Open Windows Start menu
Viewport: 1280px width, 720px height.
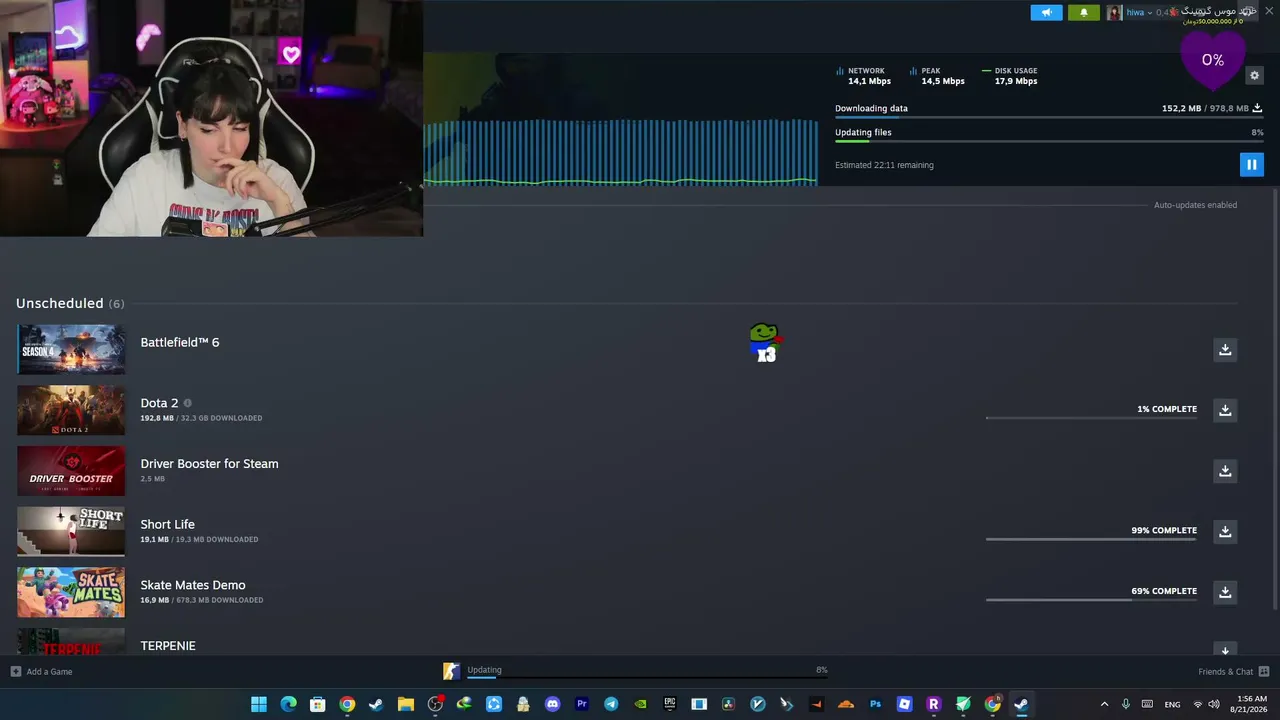(259, 704)
